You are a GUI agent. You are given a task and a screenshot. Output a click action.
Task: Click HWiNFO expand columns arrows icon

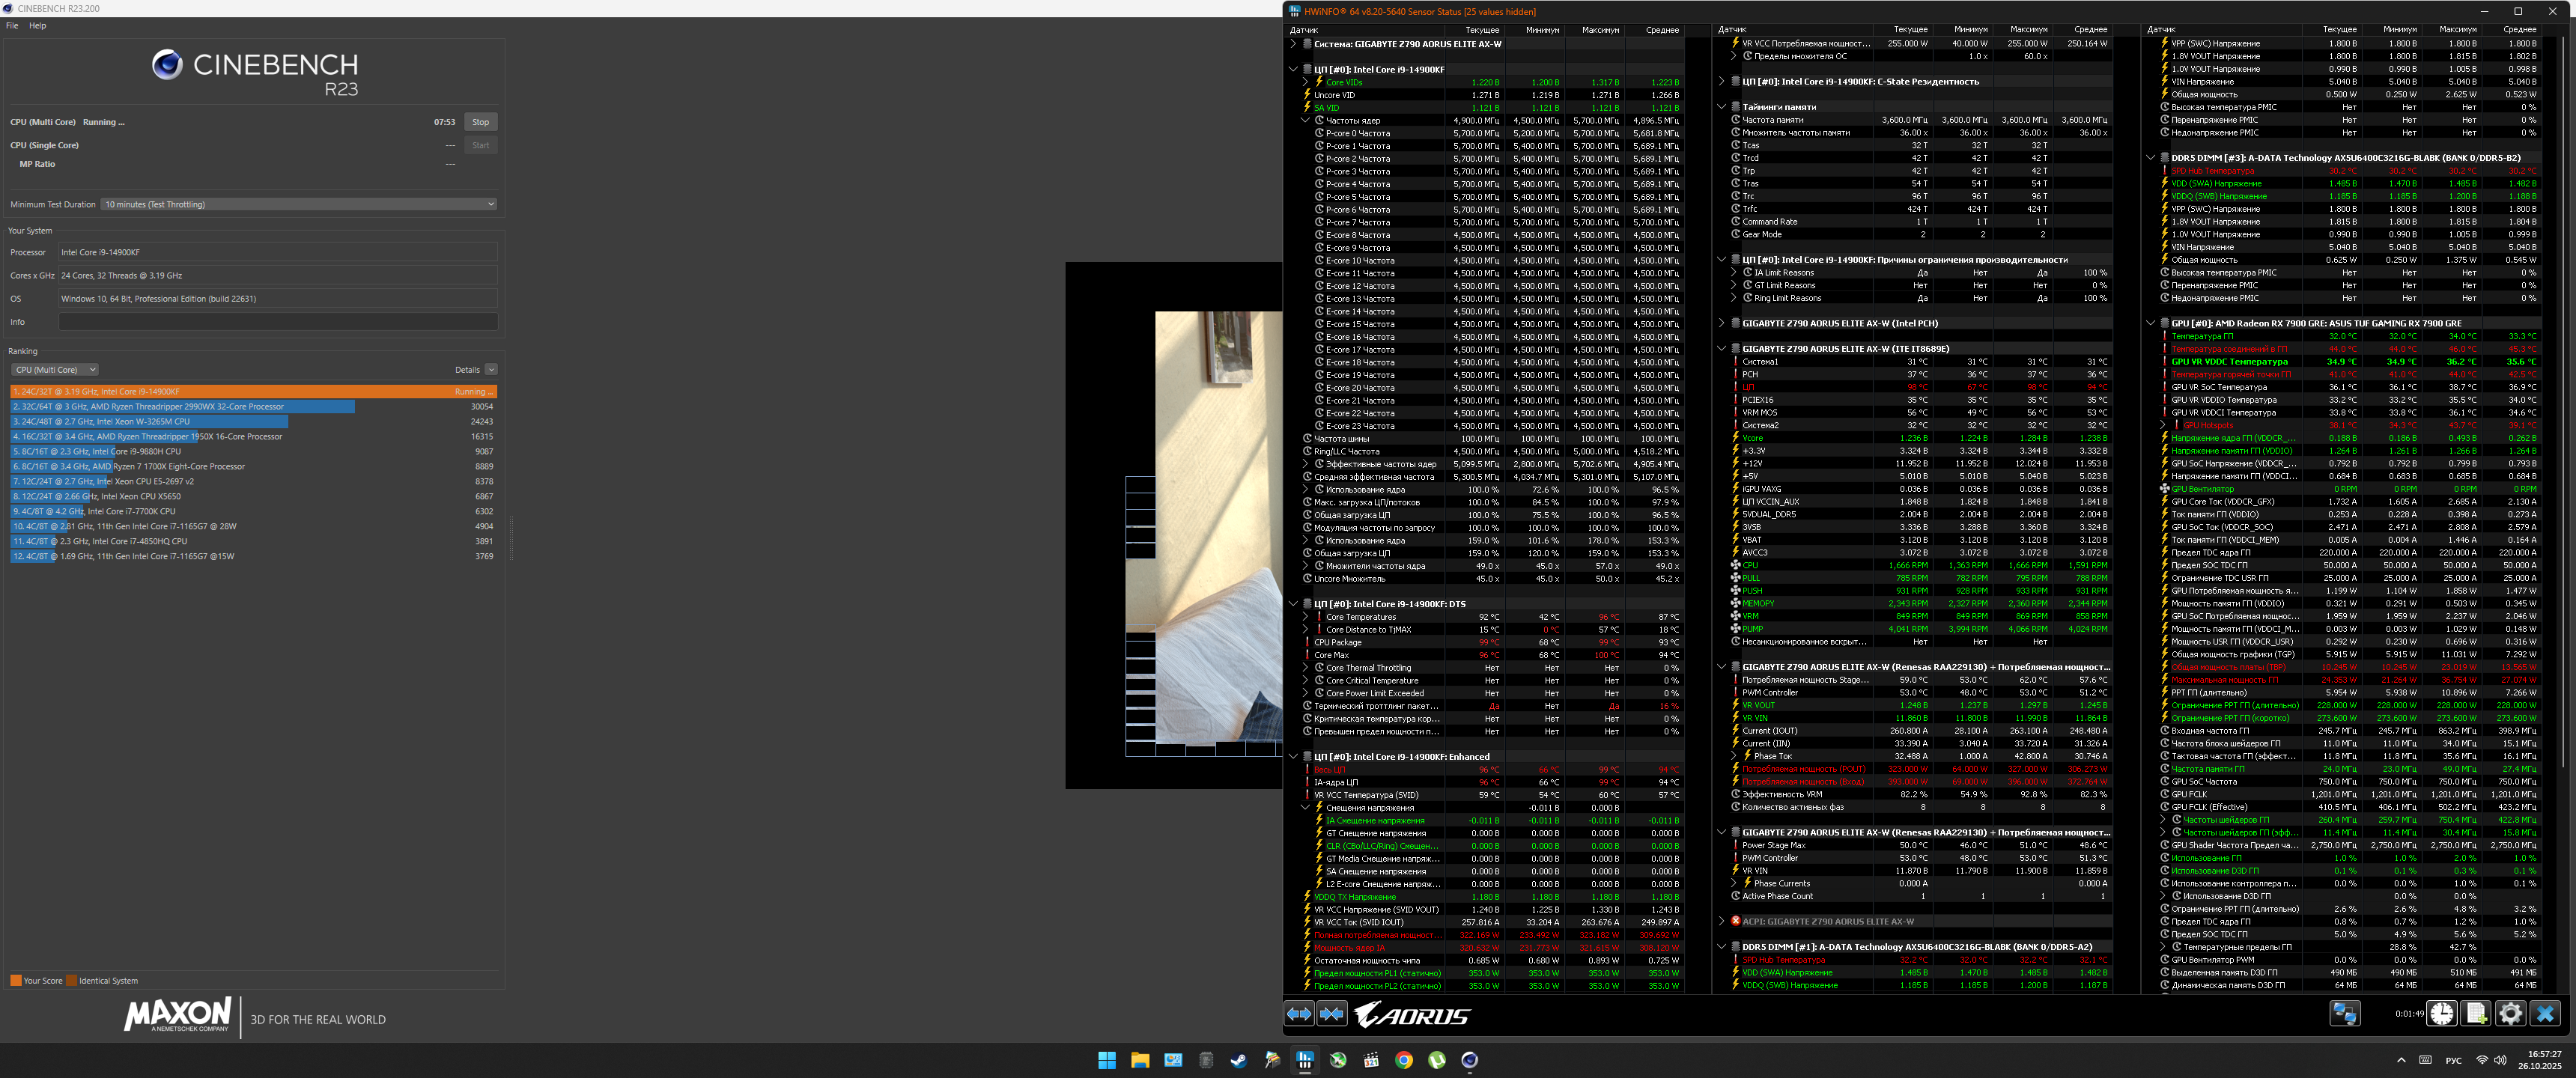[x=1298, y=1014]
